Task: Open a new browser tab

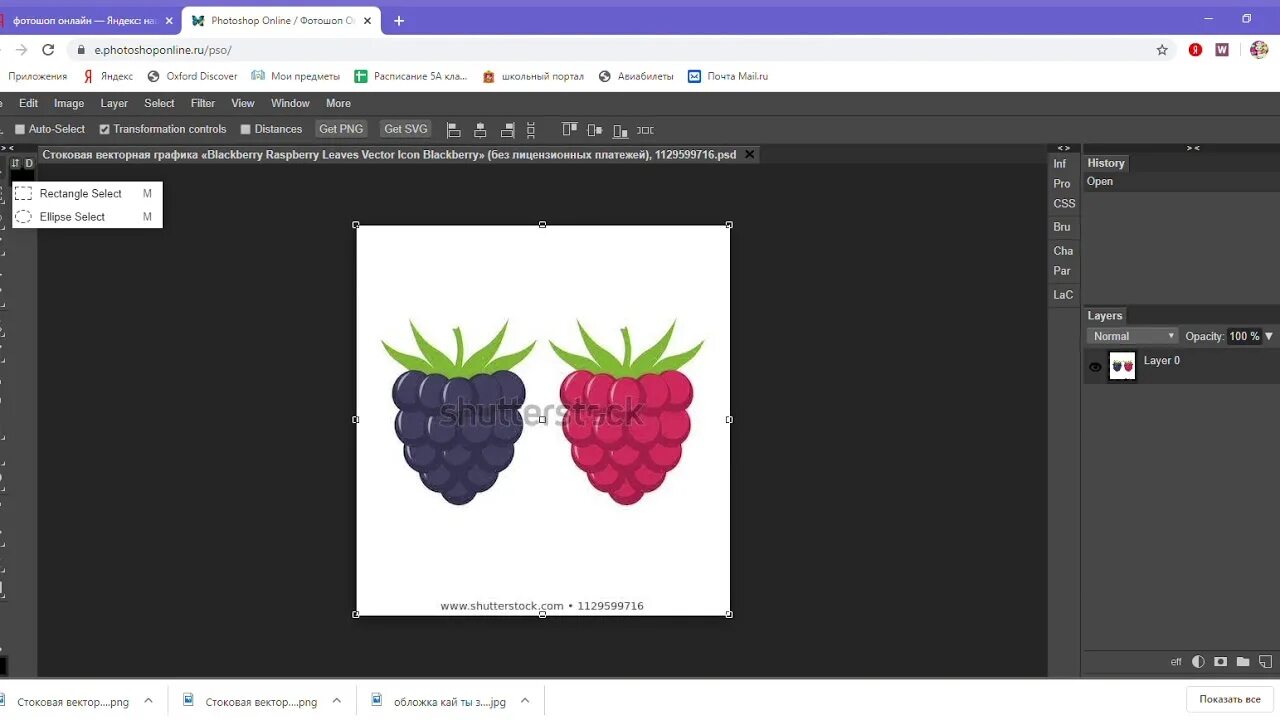Action: click(399, 20)
